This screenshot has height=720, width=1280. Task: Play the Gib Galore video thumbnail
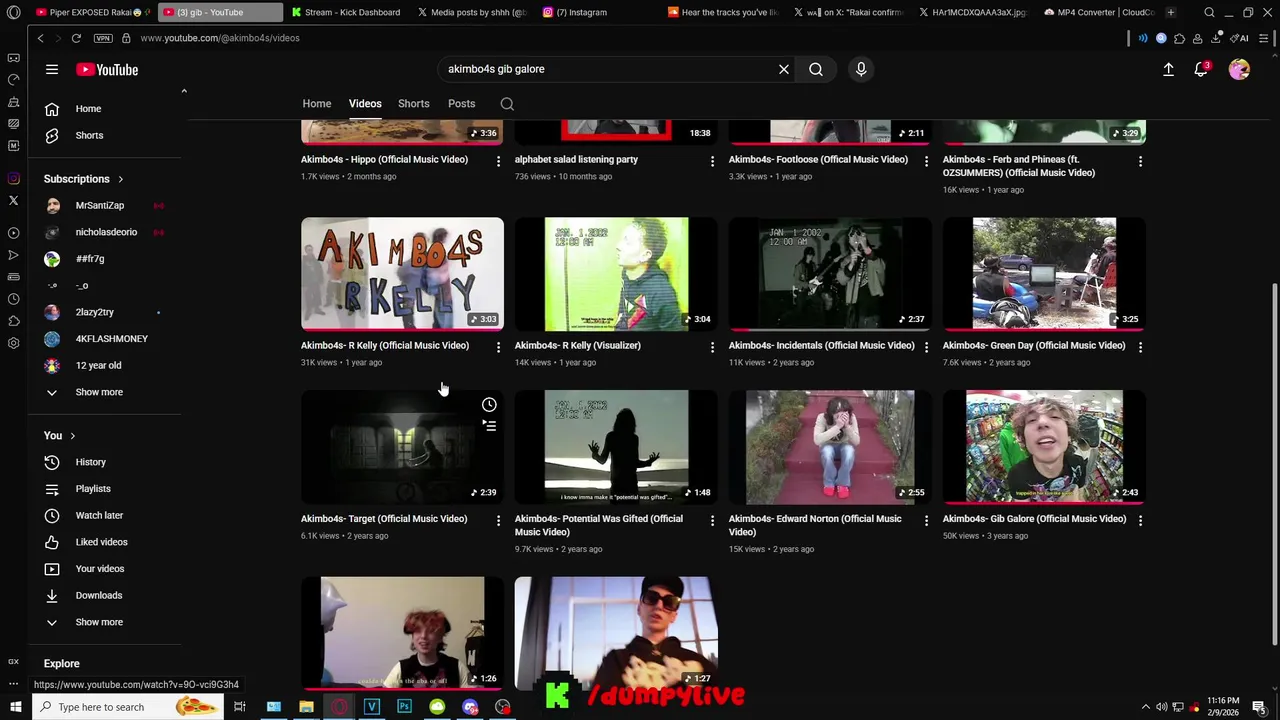[1044, 447]
